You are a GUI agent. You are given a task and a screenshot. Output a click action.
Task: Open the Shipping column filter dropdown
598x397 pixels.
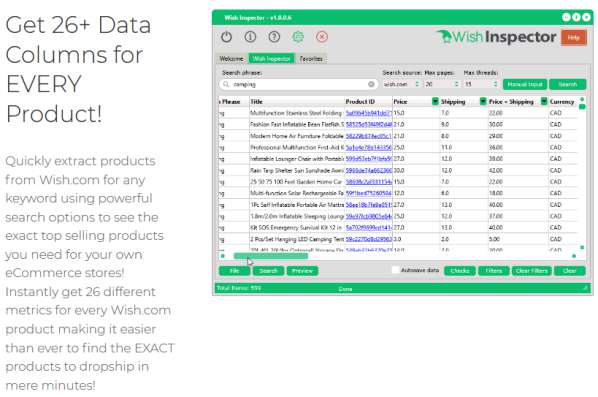pos(483,101)
